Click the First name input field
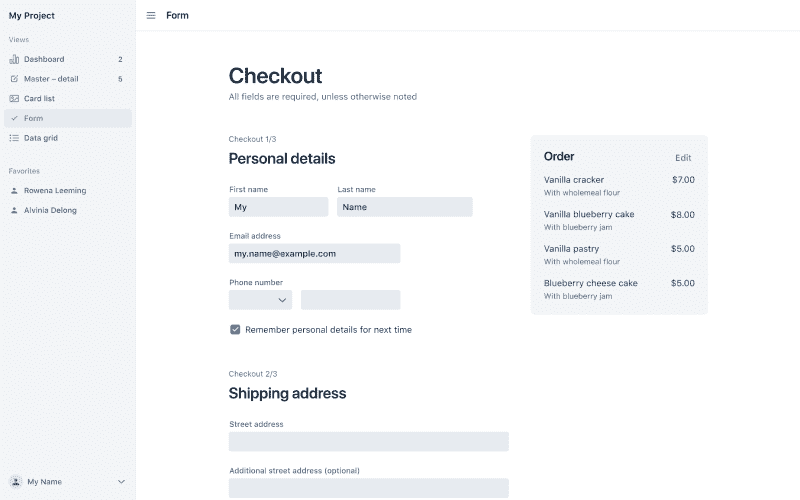 pos(278,207)
